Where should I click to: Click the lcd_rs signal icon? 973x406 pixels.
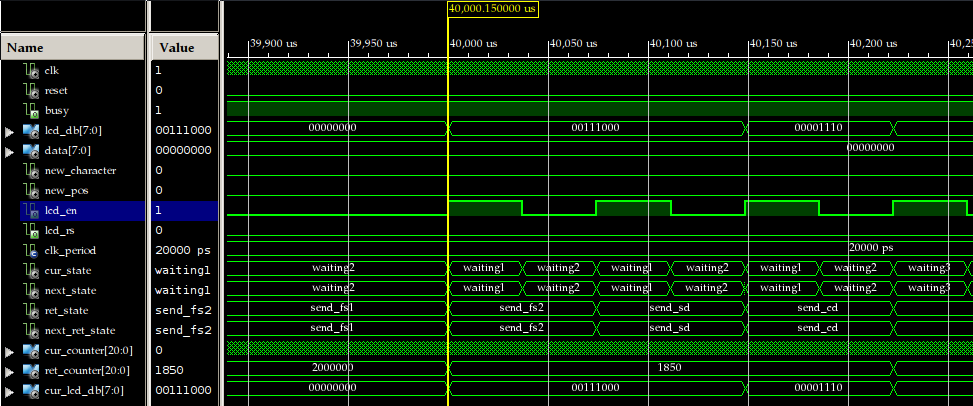pos(30,230)
